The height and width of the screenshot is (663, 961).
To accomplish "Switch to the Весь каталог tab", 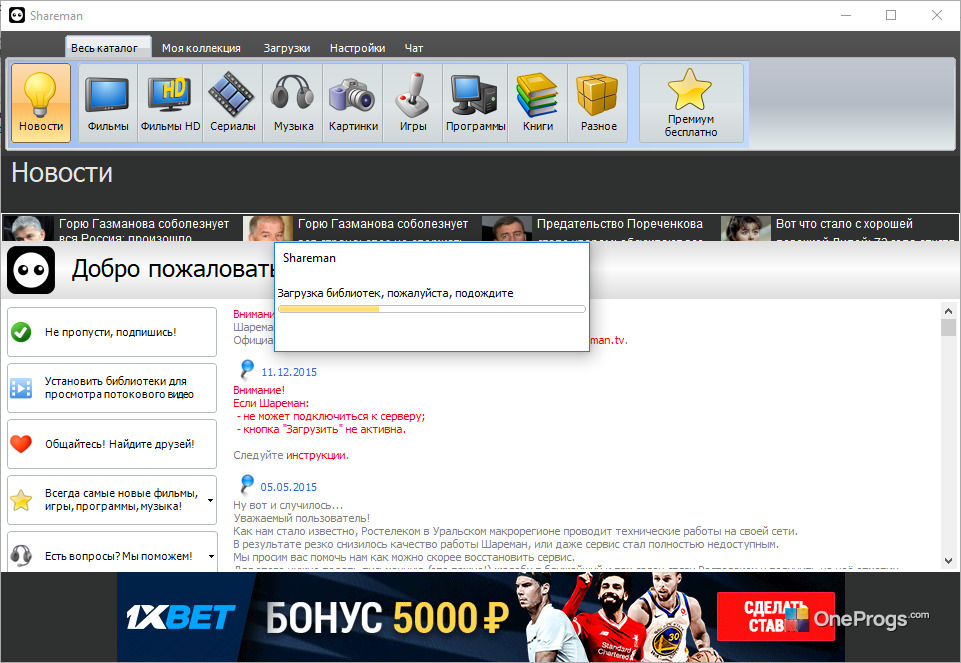I will pos(108,48).
